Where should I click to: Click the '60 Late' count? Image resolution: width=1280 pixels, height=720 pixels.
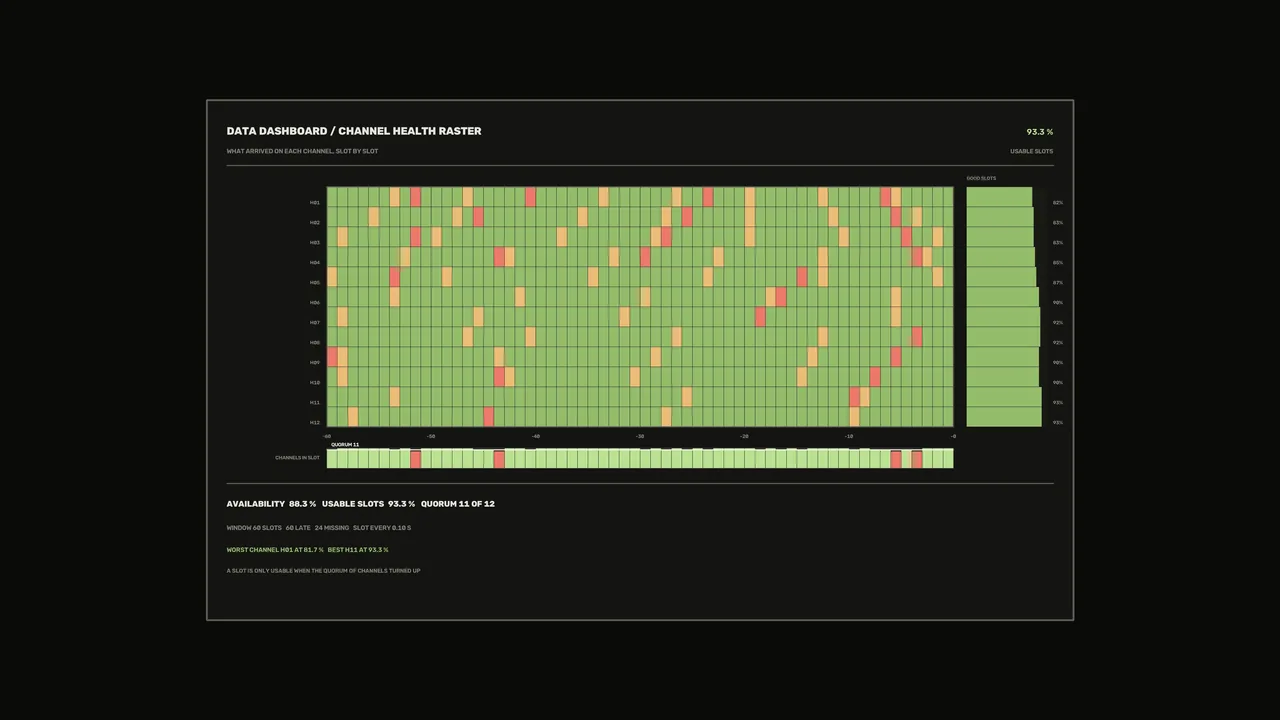[x=298, y=528]
